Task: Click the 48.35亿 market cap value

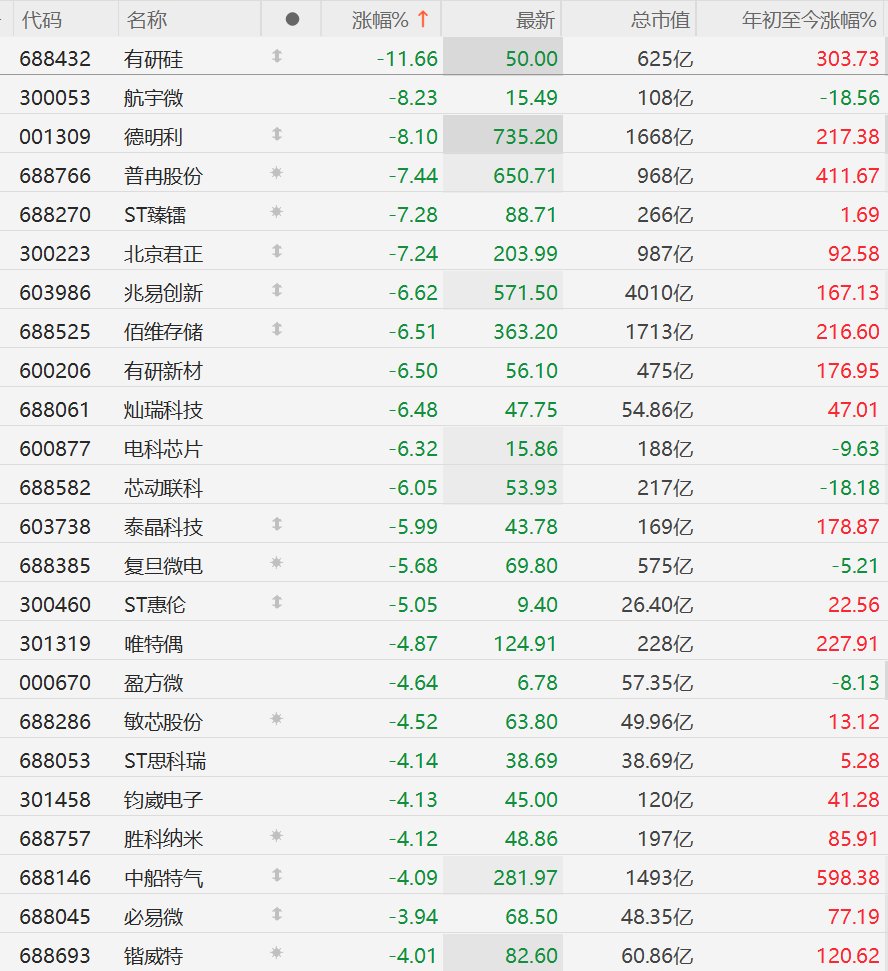Action: pos(657,917)
